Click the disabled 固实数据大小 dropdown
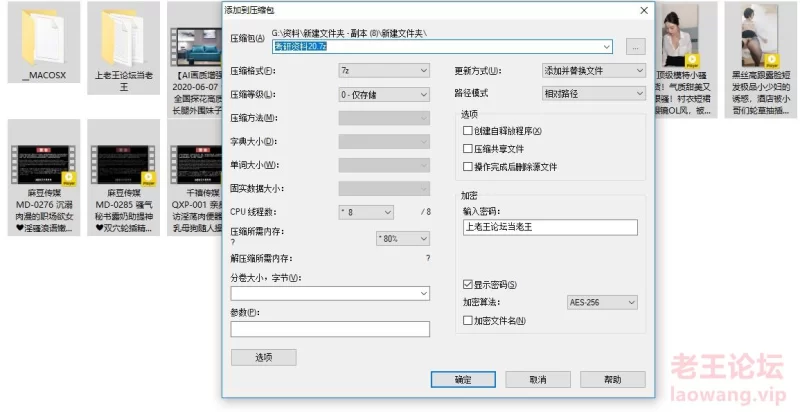Viewport: 800px width, 412px height. tap(384, 188)
